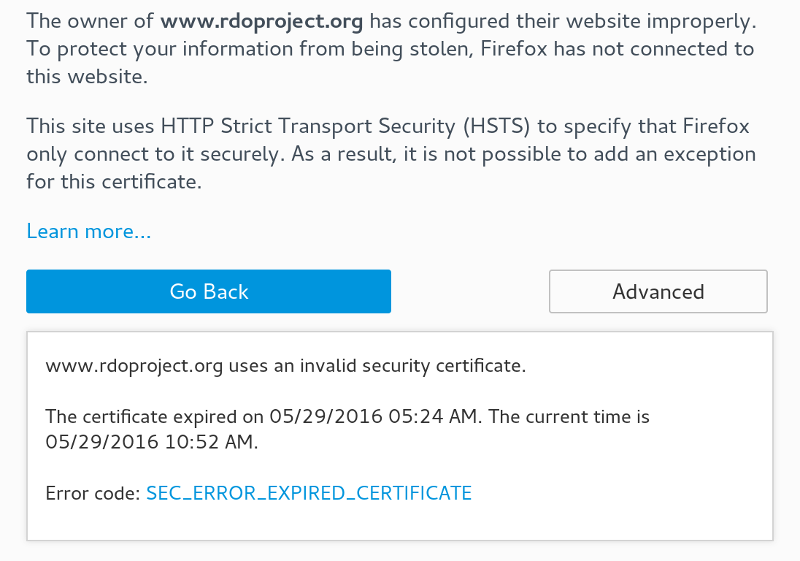This screenshot has width=800, height=561.
Task: Click "The certificate expired on" text
Action: click(154, 417)
